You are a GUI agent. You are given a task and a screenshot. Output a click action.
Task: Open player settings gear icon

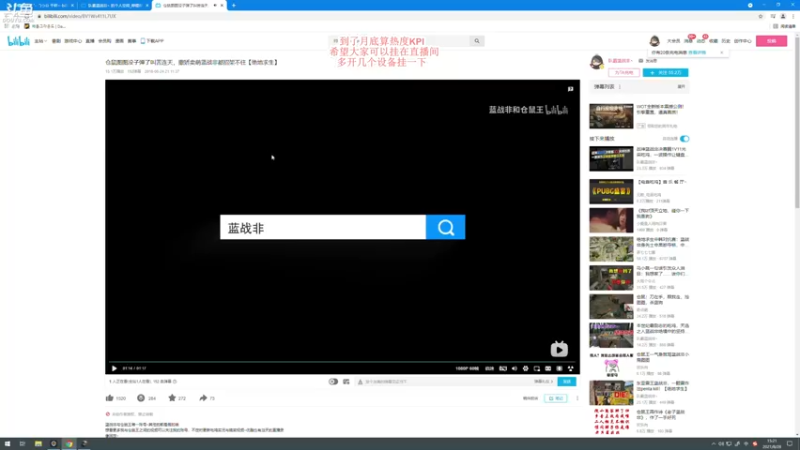pyautogui.click(x=526, y=368)
